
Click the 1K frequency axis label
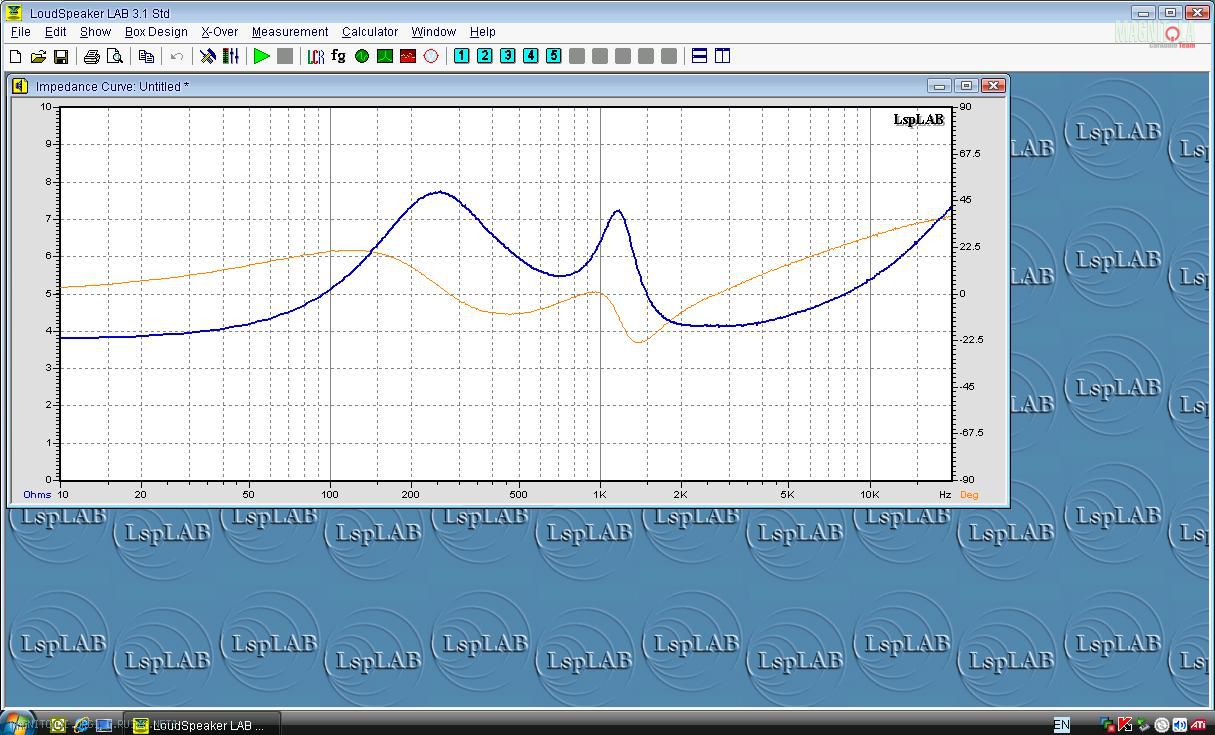pyautogui.click(x=600, y=495)
